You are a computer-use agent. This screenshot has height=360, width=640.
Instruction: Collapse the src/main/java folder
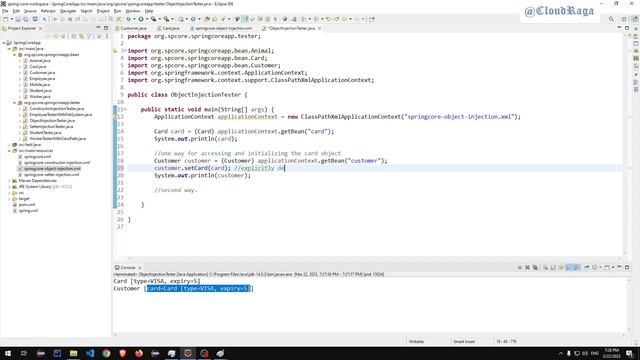[x=9, y=49]
